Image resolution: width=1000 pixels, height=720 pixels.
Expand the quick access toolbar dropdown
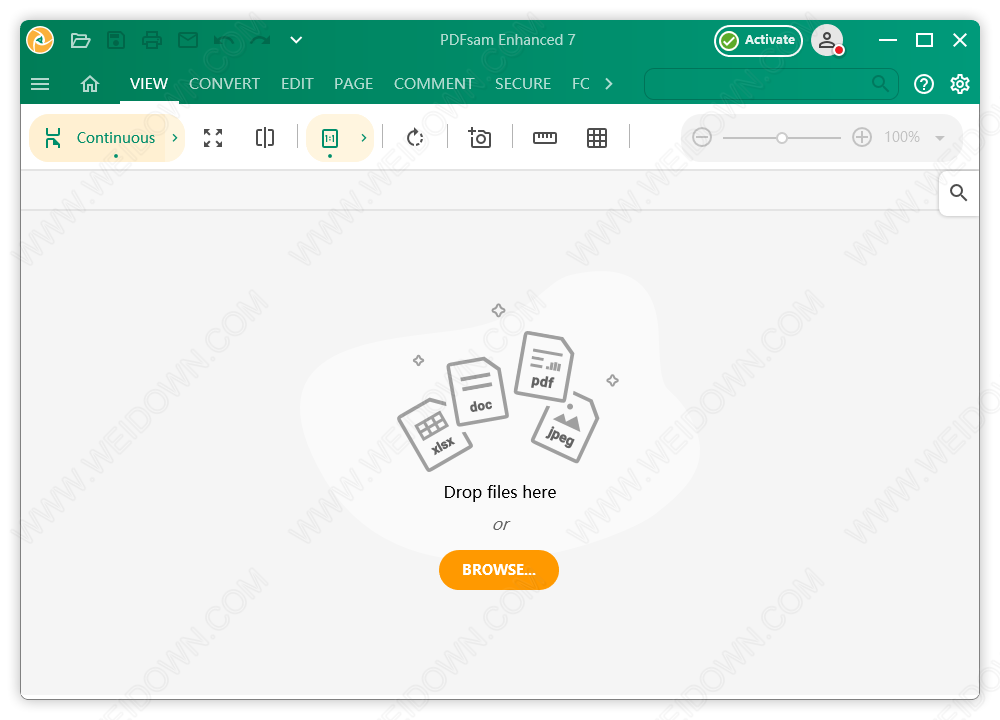pos(296,40)
